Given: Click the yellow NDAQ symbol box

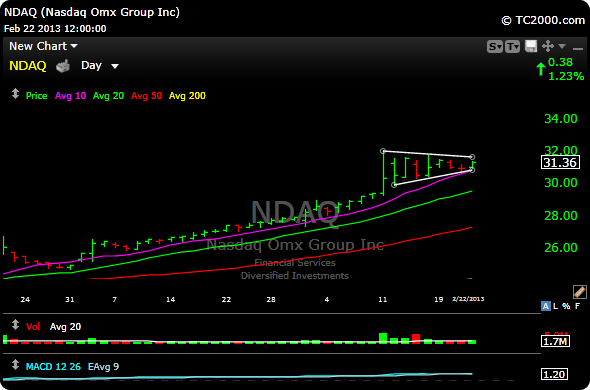Looking at the screenshot, I should (28, 66).
